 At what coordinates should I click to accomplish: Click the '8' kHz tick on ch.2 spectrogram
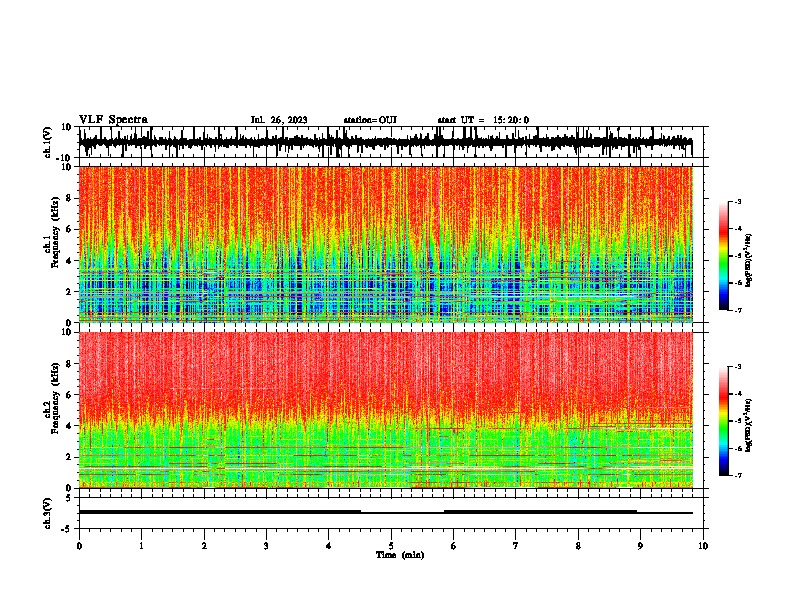tap(69, 364)
